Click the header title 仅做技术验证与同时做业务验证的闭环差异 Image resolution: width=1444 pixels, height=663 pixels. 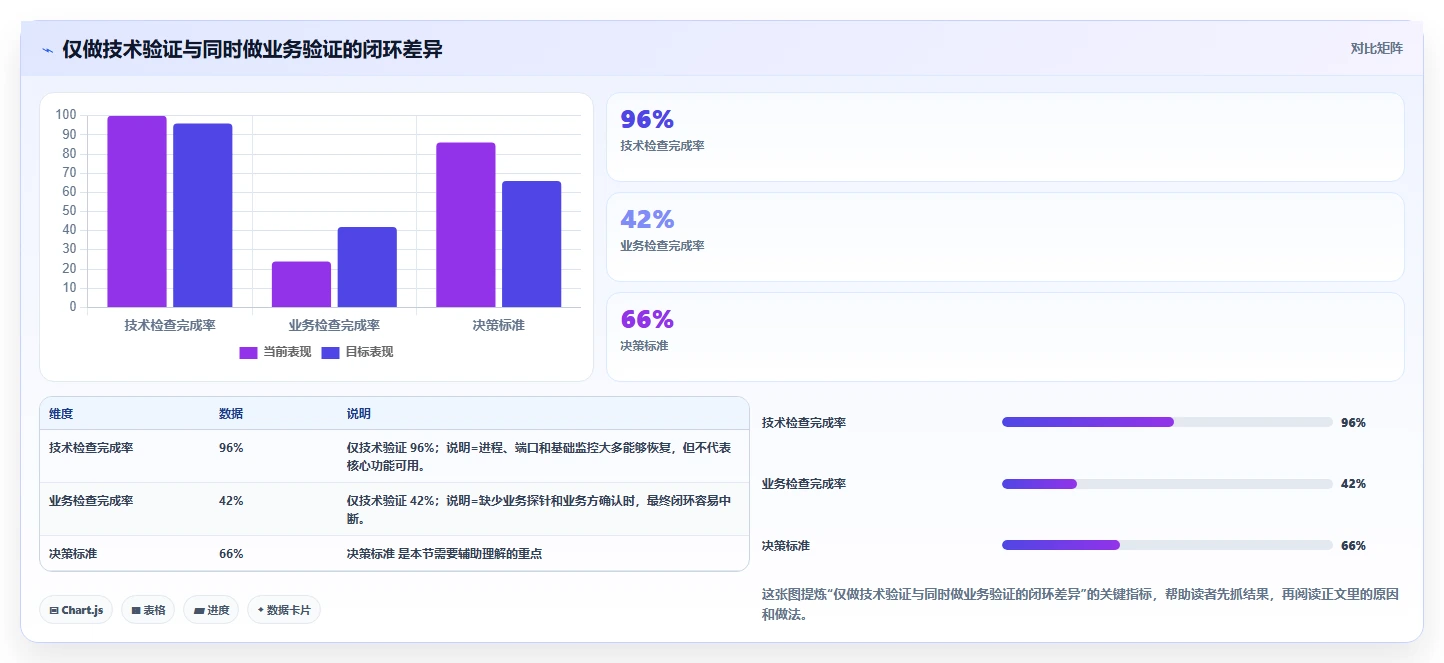coord(252,50)
